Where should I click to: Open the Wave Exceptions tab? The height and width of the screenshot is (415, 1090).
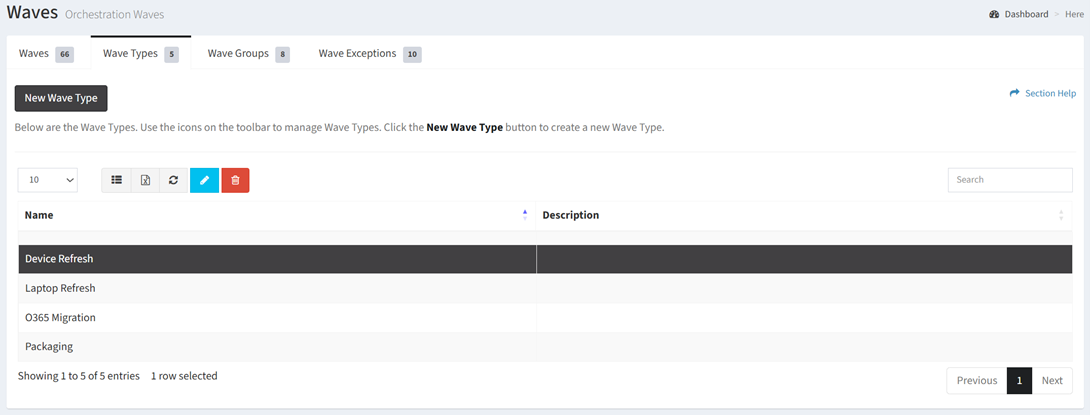(368, 54)
